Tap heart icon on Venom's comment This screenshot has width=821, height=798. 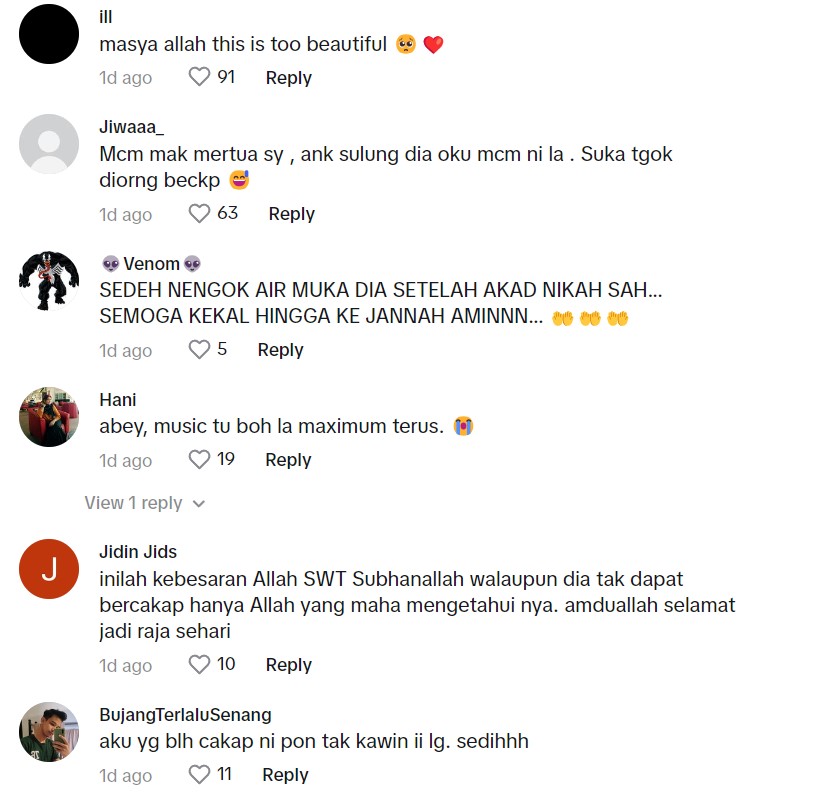coord(199,350)
